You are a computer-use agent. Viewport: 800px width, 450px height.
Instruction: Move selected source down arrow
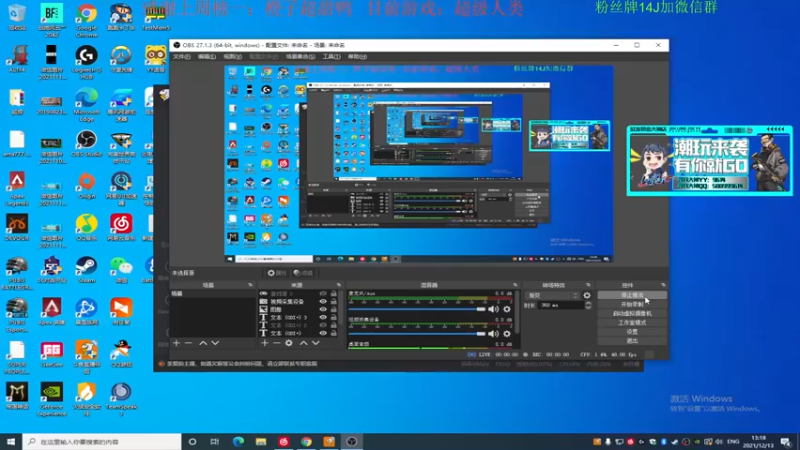pos(316,343)
